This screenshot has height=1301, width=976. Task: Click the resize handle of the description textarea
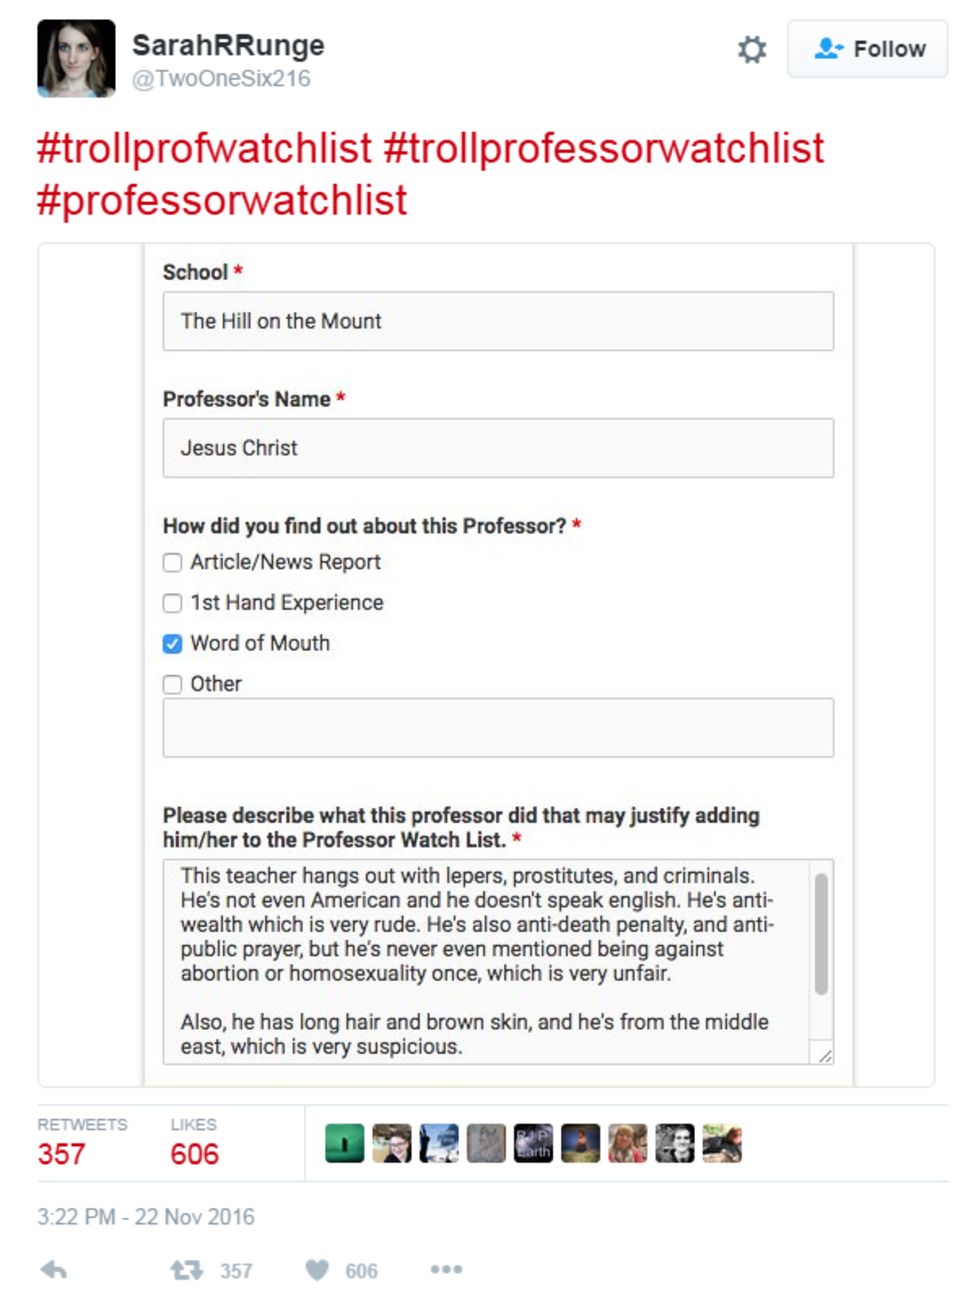coord(825,1052)
